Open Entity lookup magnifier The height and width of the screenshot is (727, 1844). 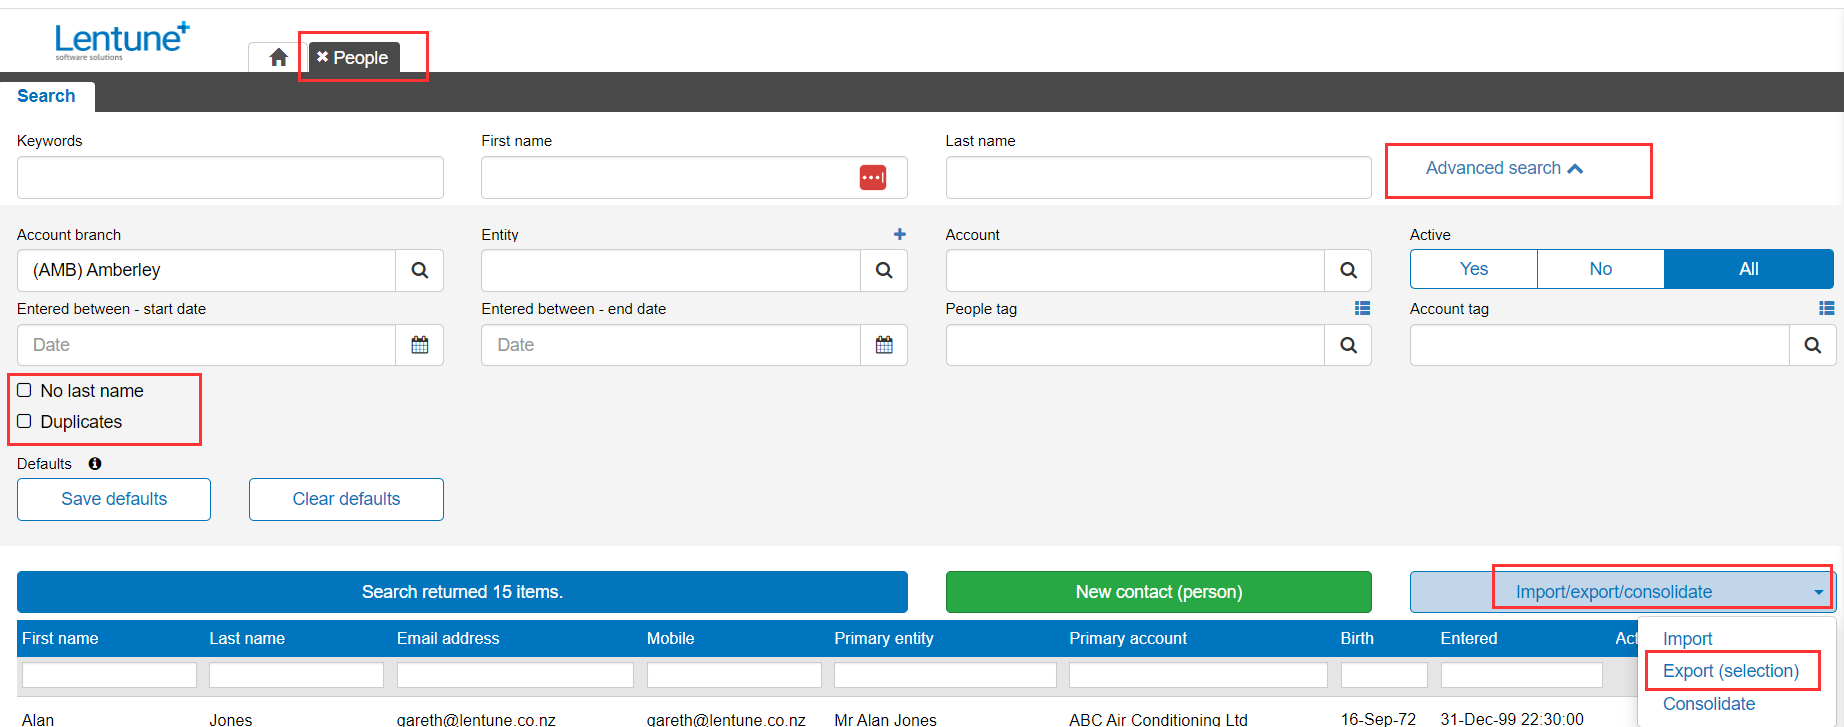(884, 270)
